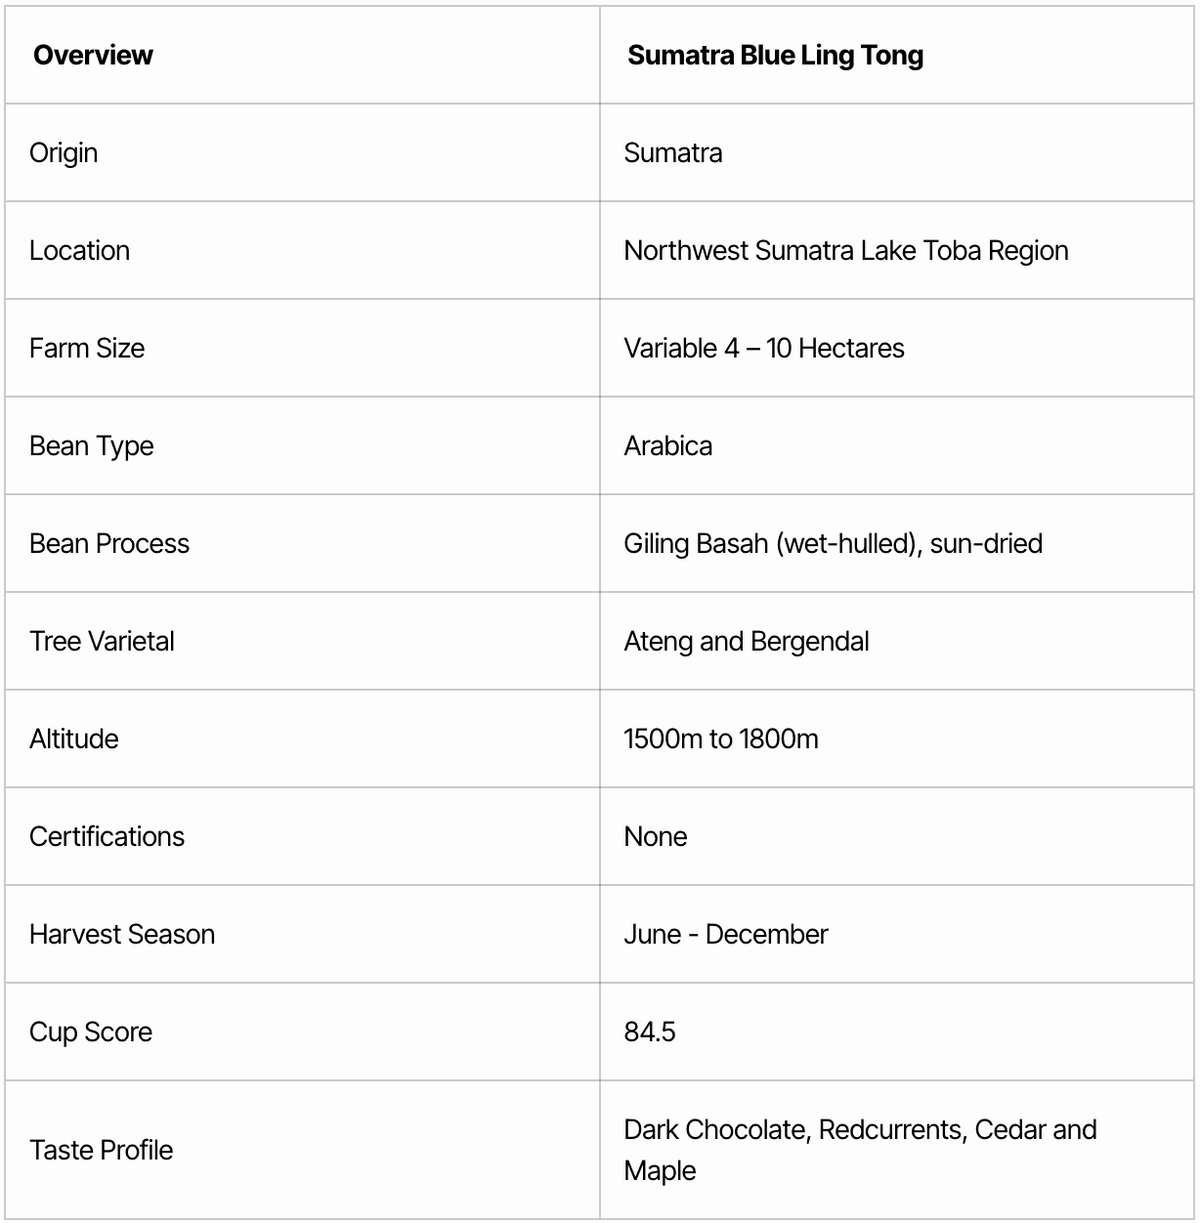Click the Overview header cell
The image size is (1200, 1223).
click(x=93, y=55)
